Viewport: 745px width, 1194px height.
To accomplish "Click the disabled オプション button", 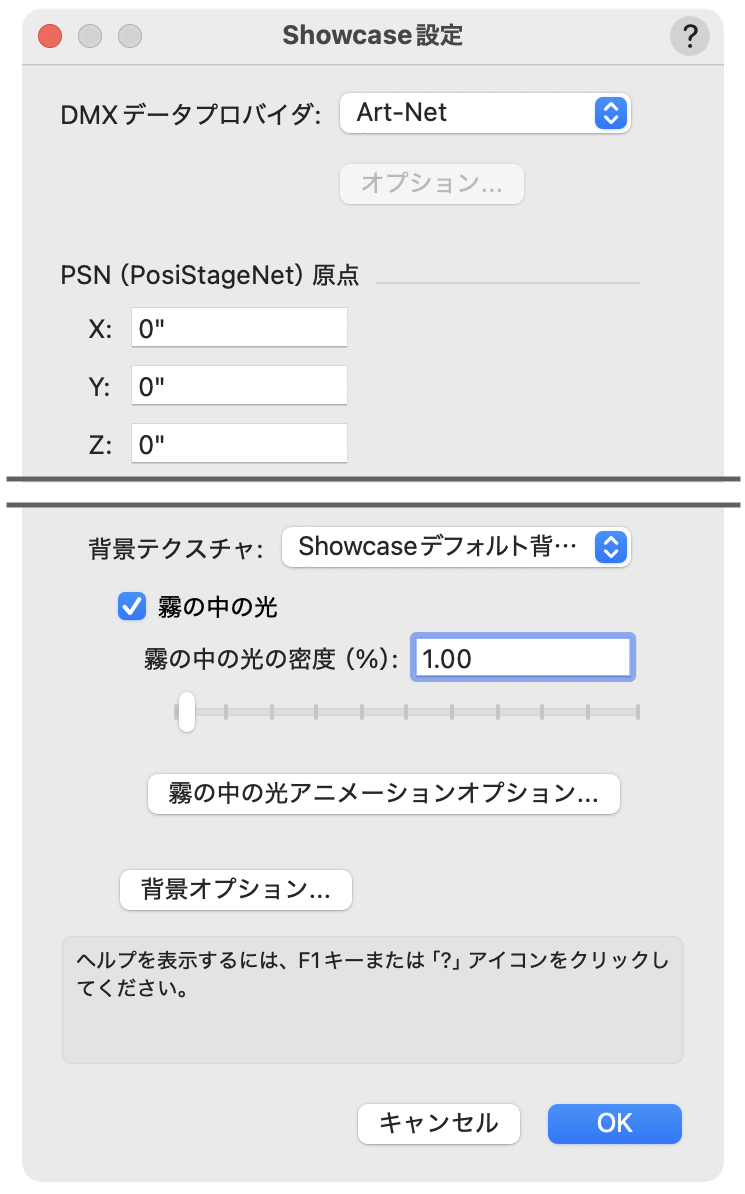I will pos(431,184).
